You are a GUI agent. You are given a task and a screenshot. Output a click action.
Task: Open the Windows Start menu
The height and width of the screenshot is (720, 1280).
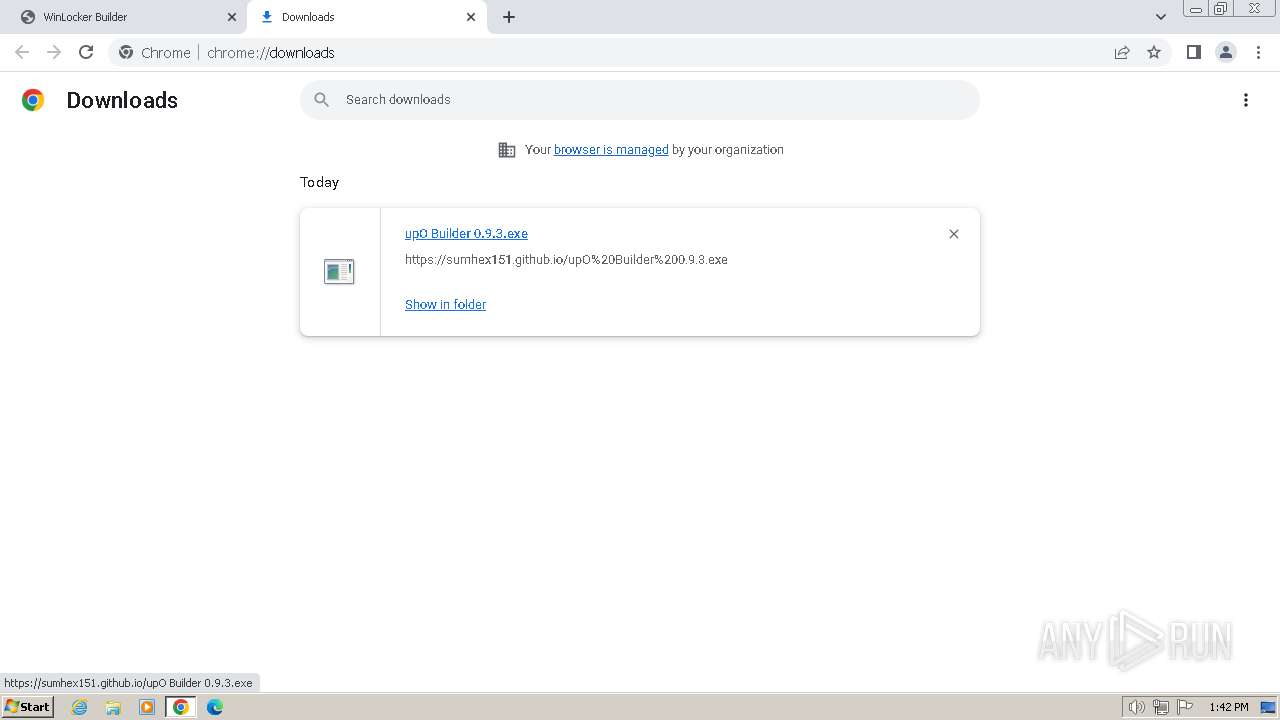(x=28, y=707)
